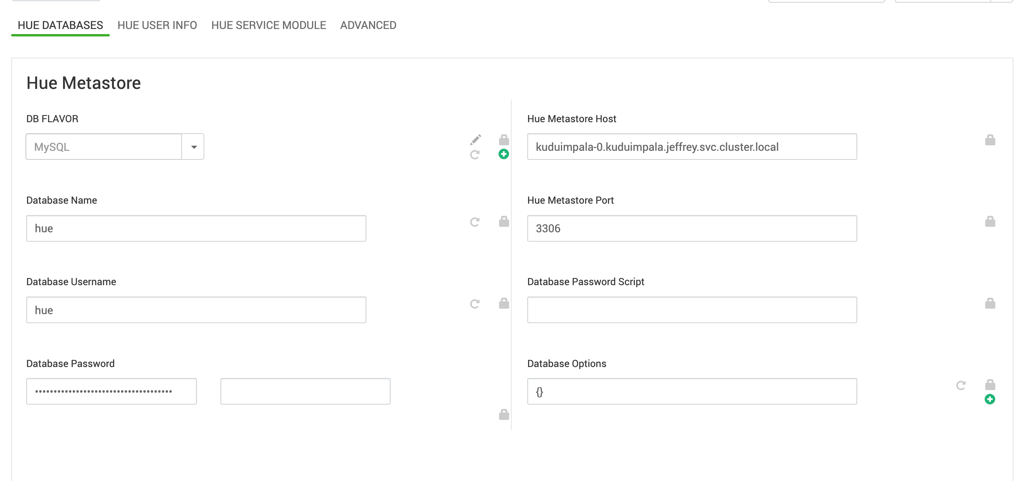
Task: Click the refresh icon for Database Name
Action: point(475,222)
